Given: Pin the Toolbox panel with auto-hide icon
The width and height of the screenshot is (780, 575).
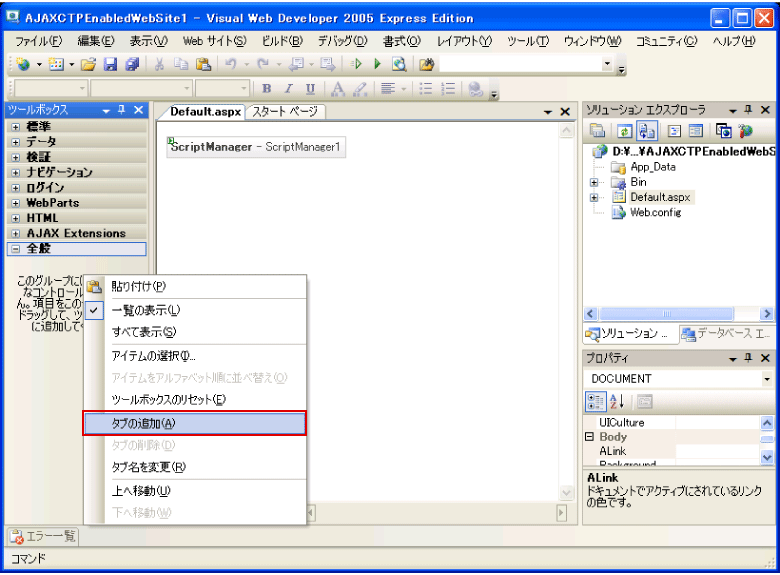Looking at the screenshot, I should 122,110.
